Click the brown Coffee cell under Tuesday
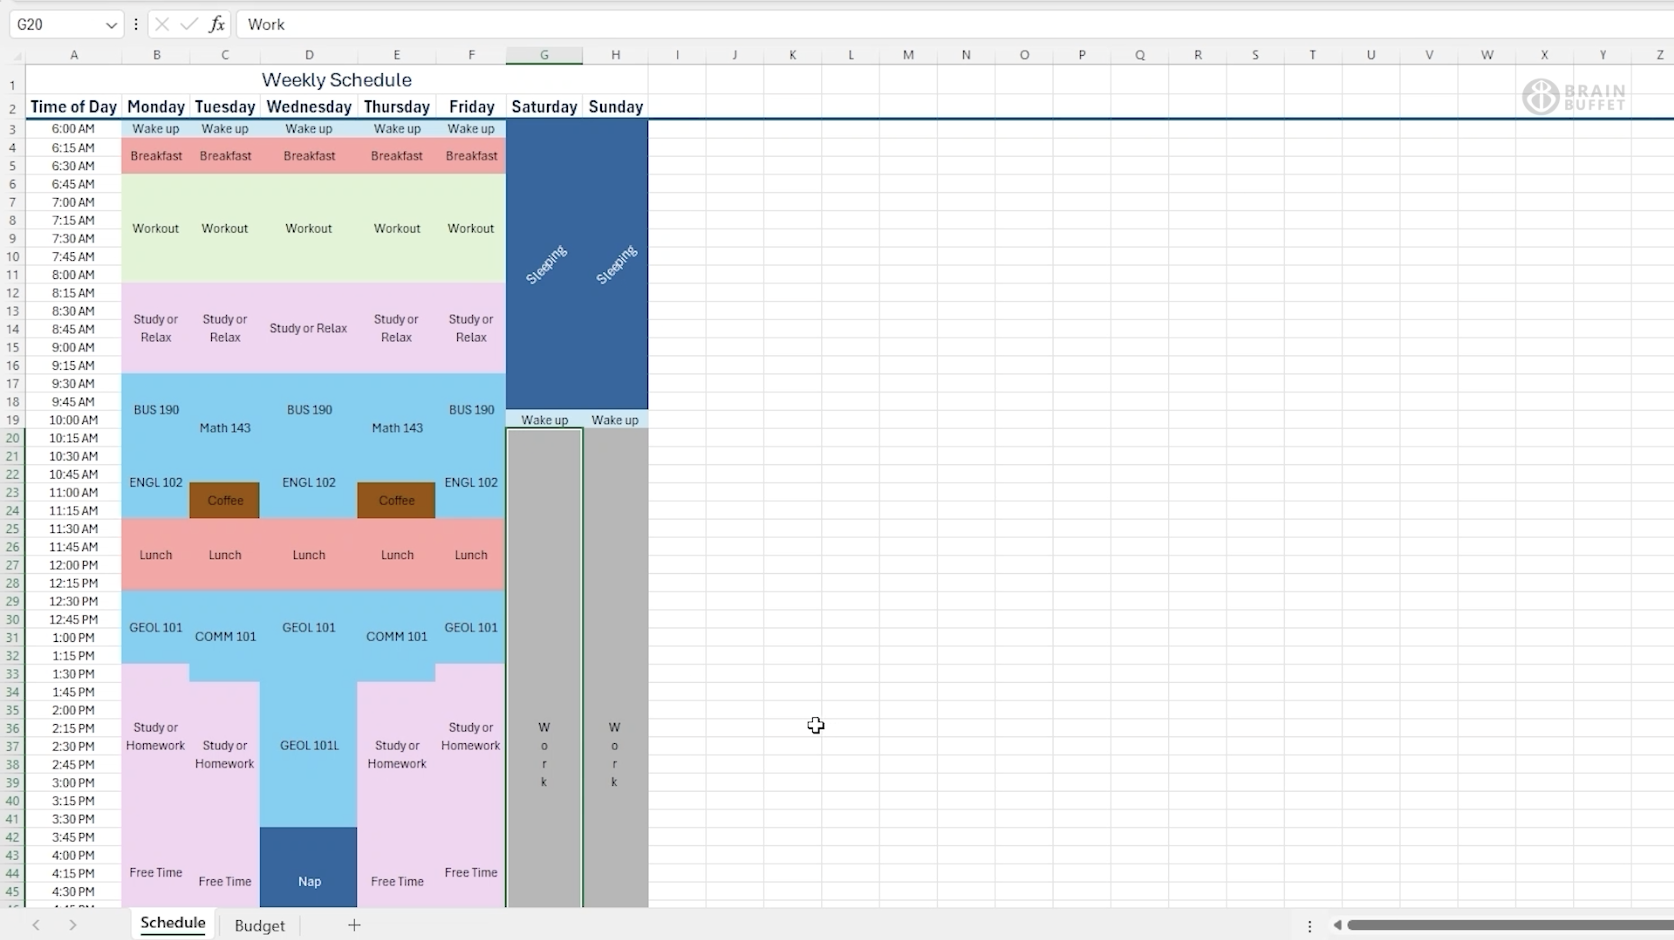This screenshot has height=940, width=1674. click(x=225, y=500)
